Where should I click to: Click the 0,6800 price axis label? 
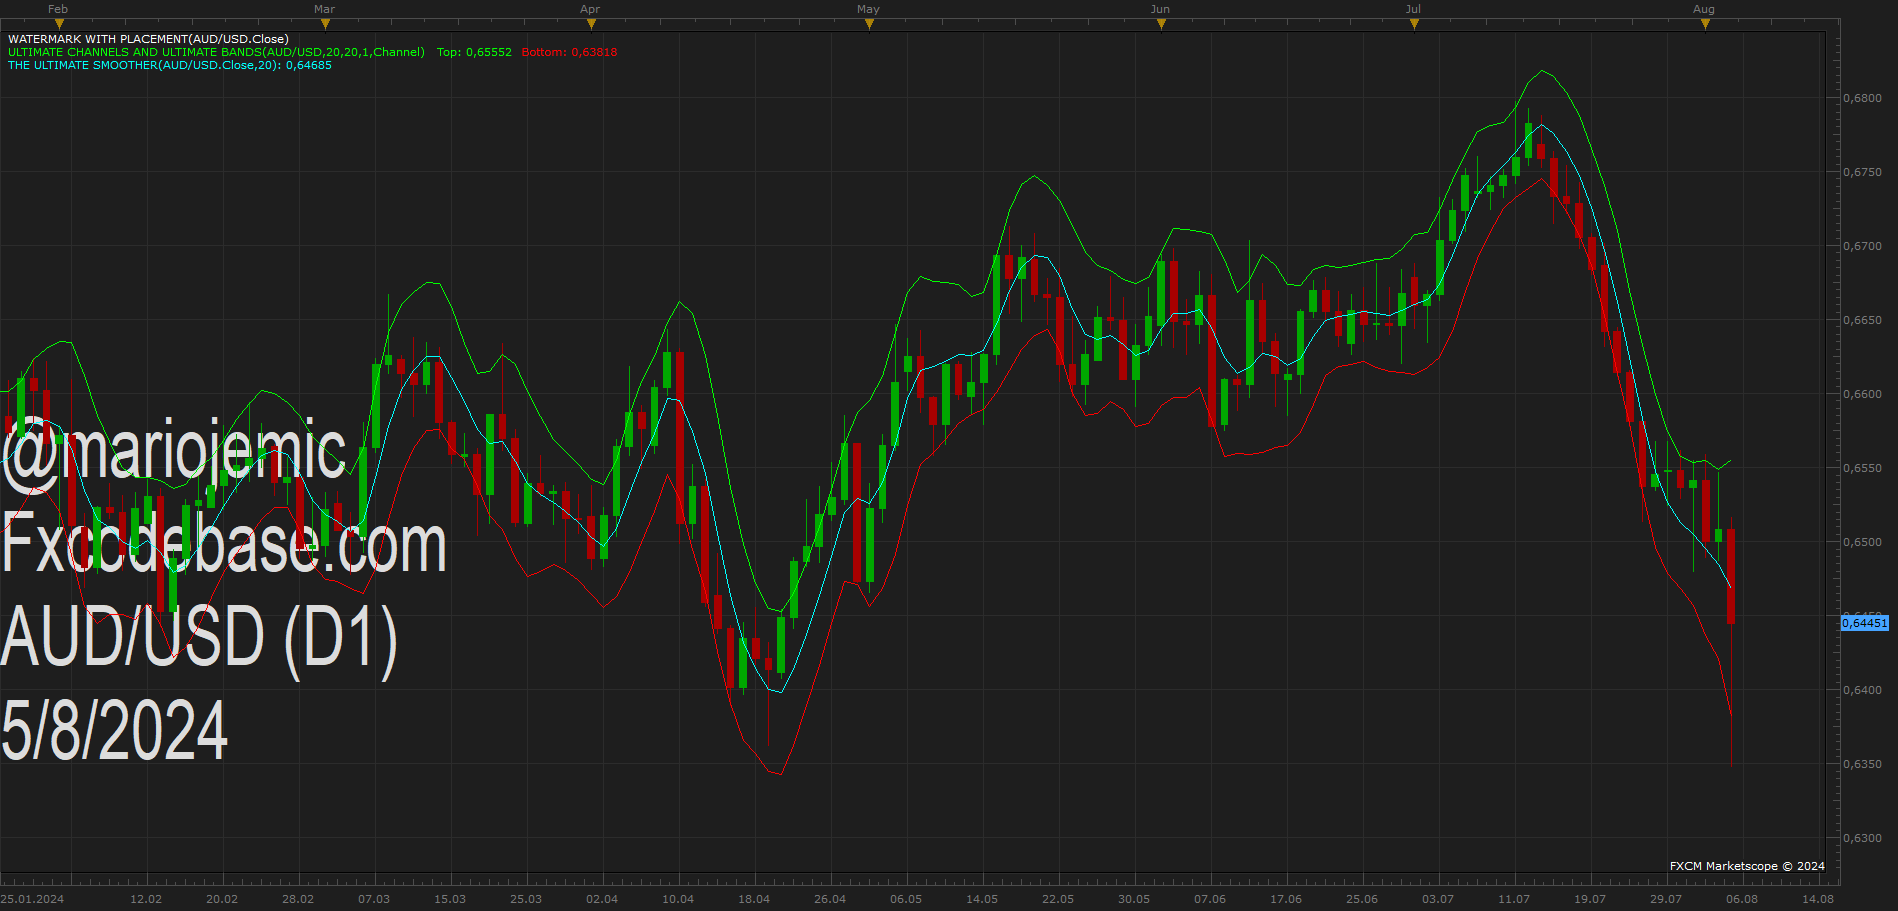[1863, 98]
